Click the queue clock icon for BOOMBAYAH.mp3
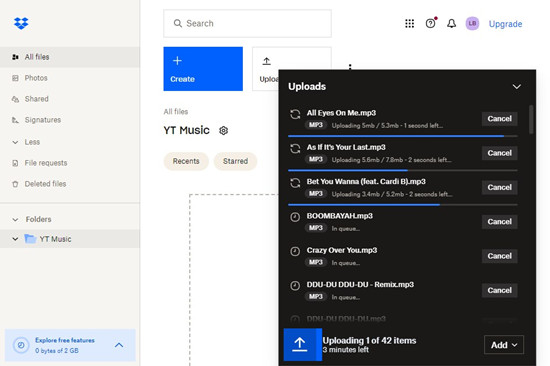This screenshot has height=366, width=550. pyautogui.click(x=295, y=217)
